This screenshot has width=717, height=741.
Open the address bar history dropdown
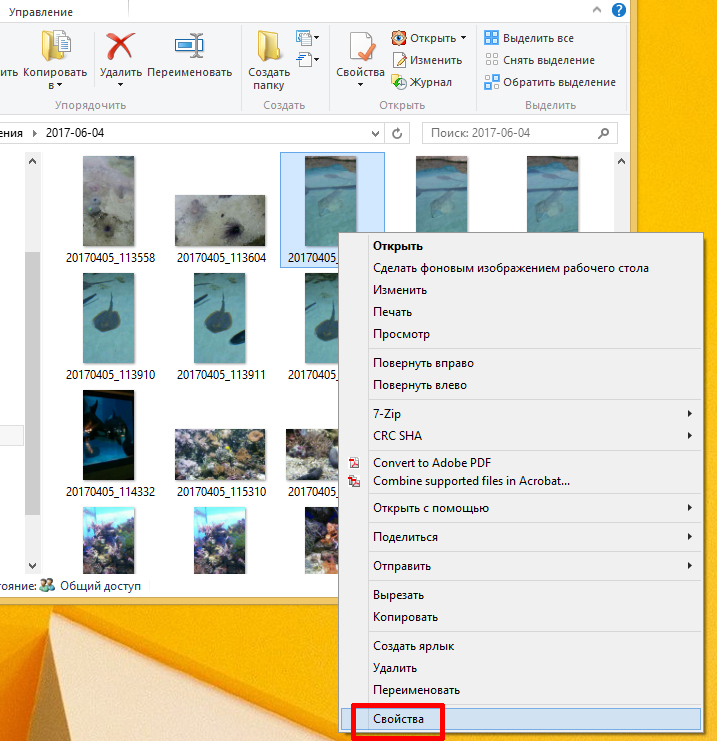click(374, 133)
